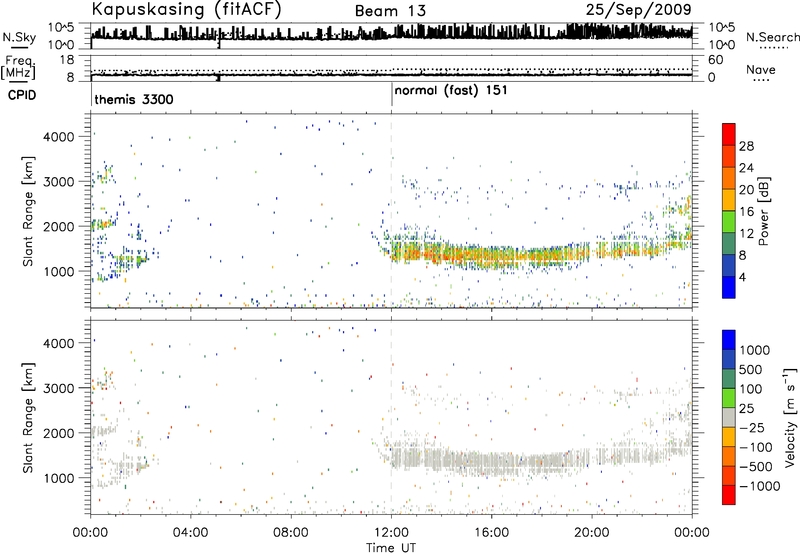This screenshot has width=800, height=554.
Task: Click the blue top of the velocity colorbar
Action: click(x=729, y=340)
